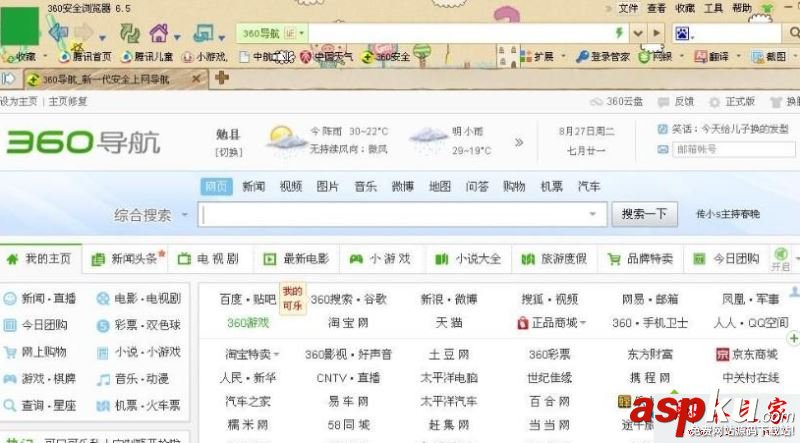Click [切换] to switch city
The image size is (800, 443).
pos(229,152)
